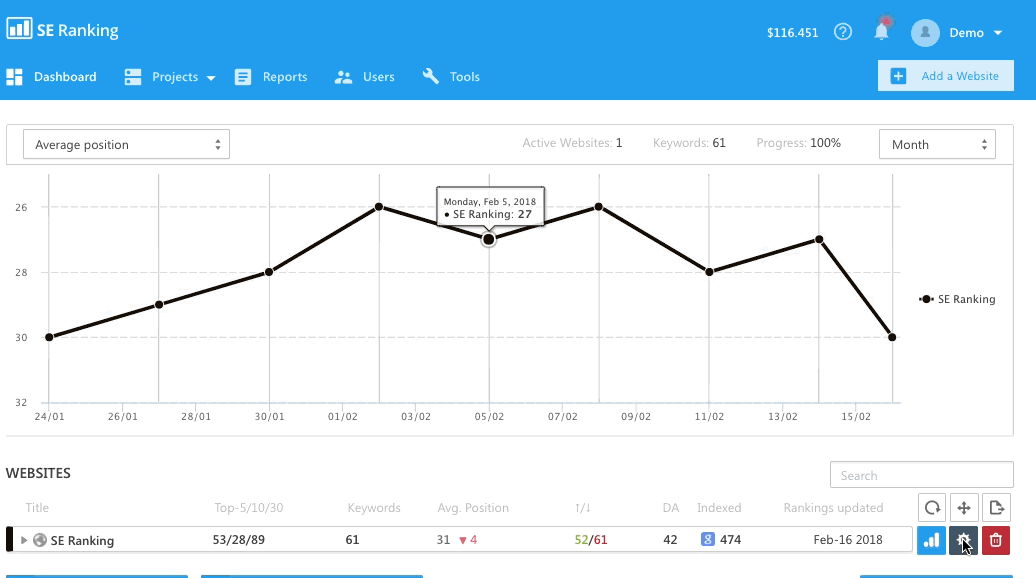Toggle SE Ranking series in chart legend

957,299
